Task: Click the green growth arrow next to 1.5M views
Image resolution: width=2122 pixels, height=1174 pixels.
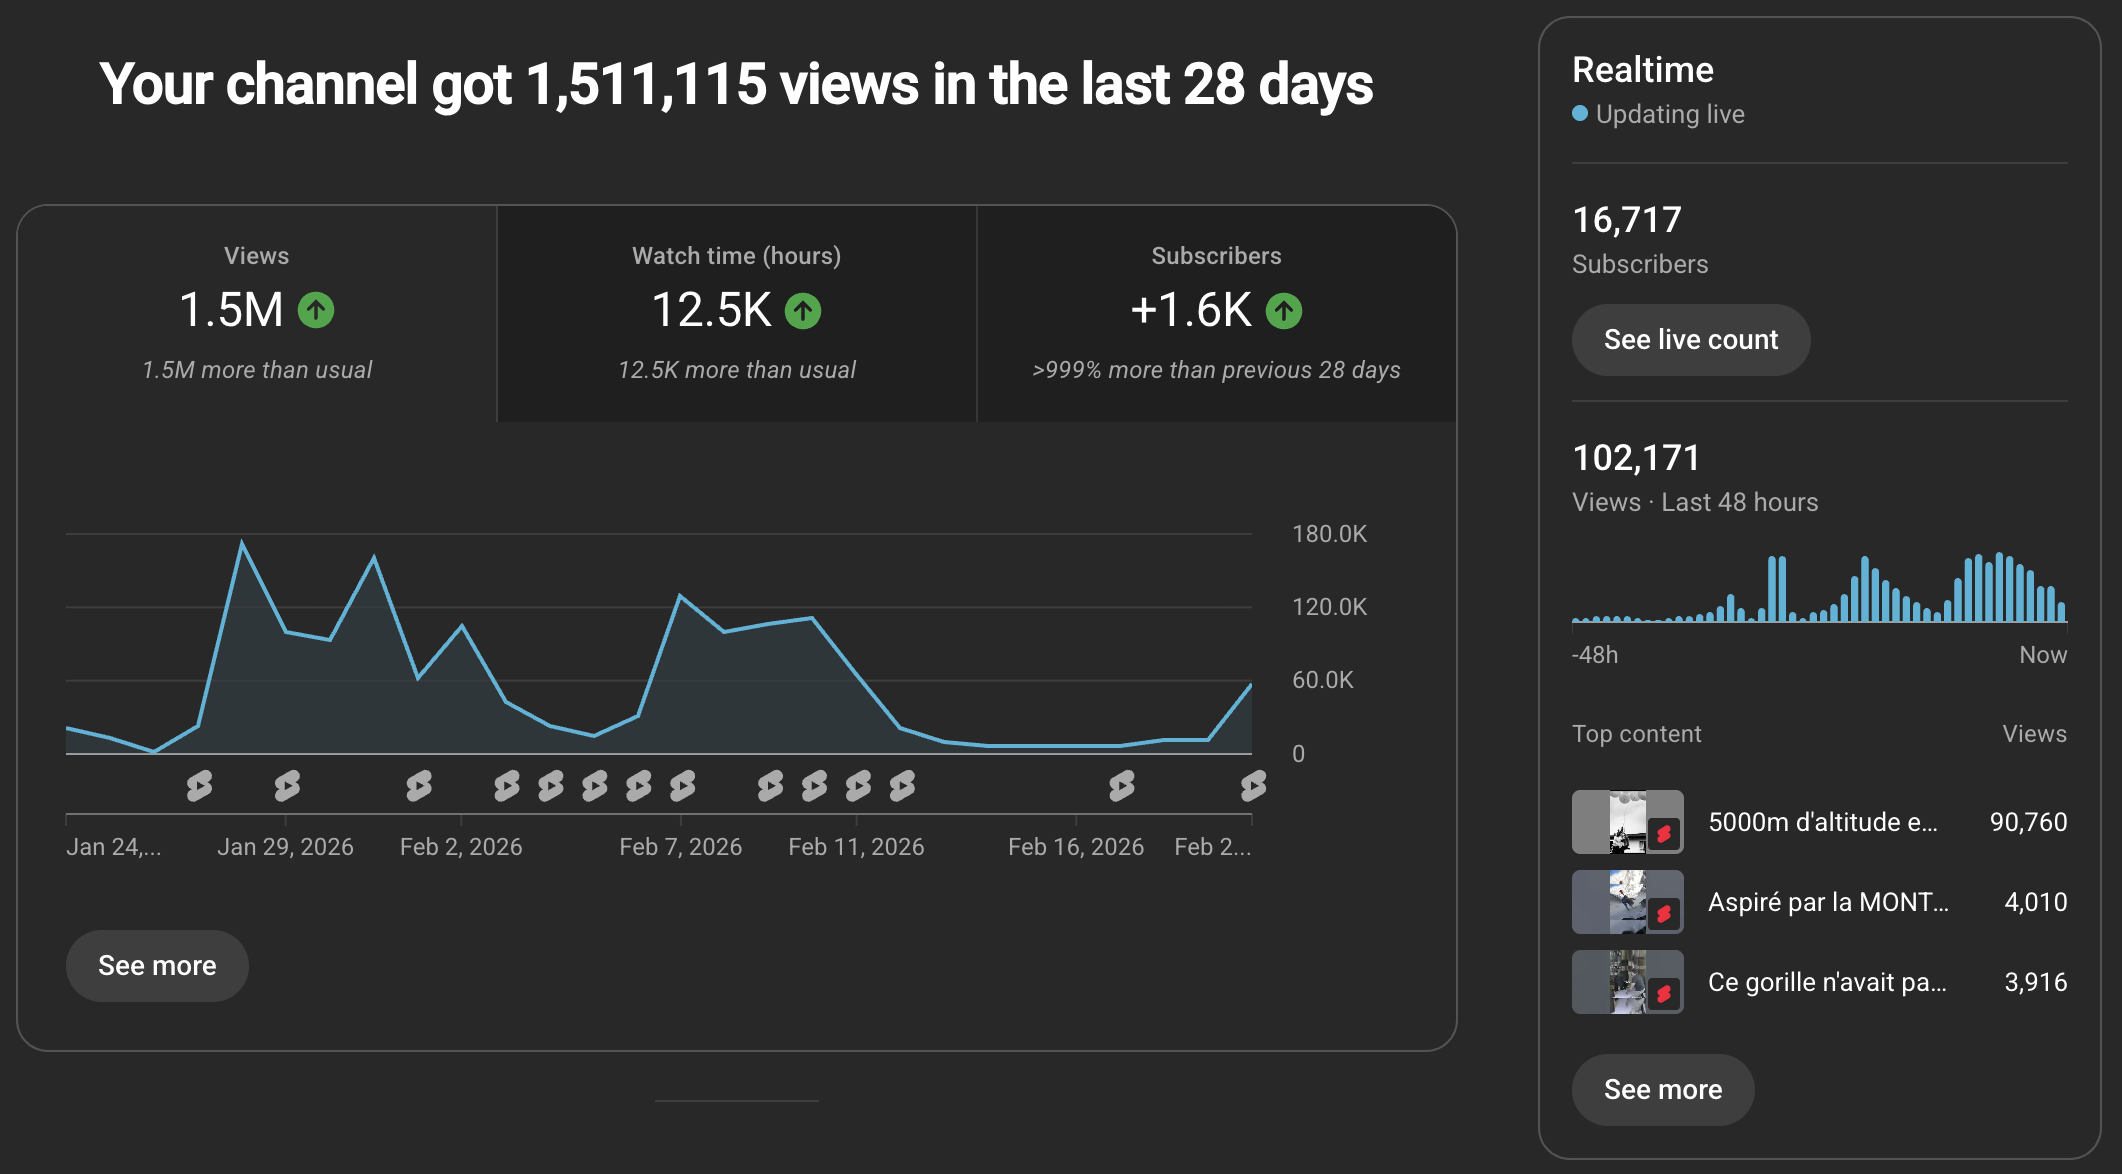Action: coord(316,311)
